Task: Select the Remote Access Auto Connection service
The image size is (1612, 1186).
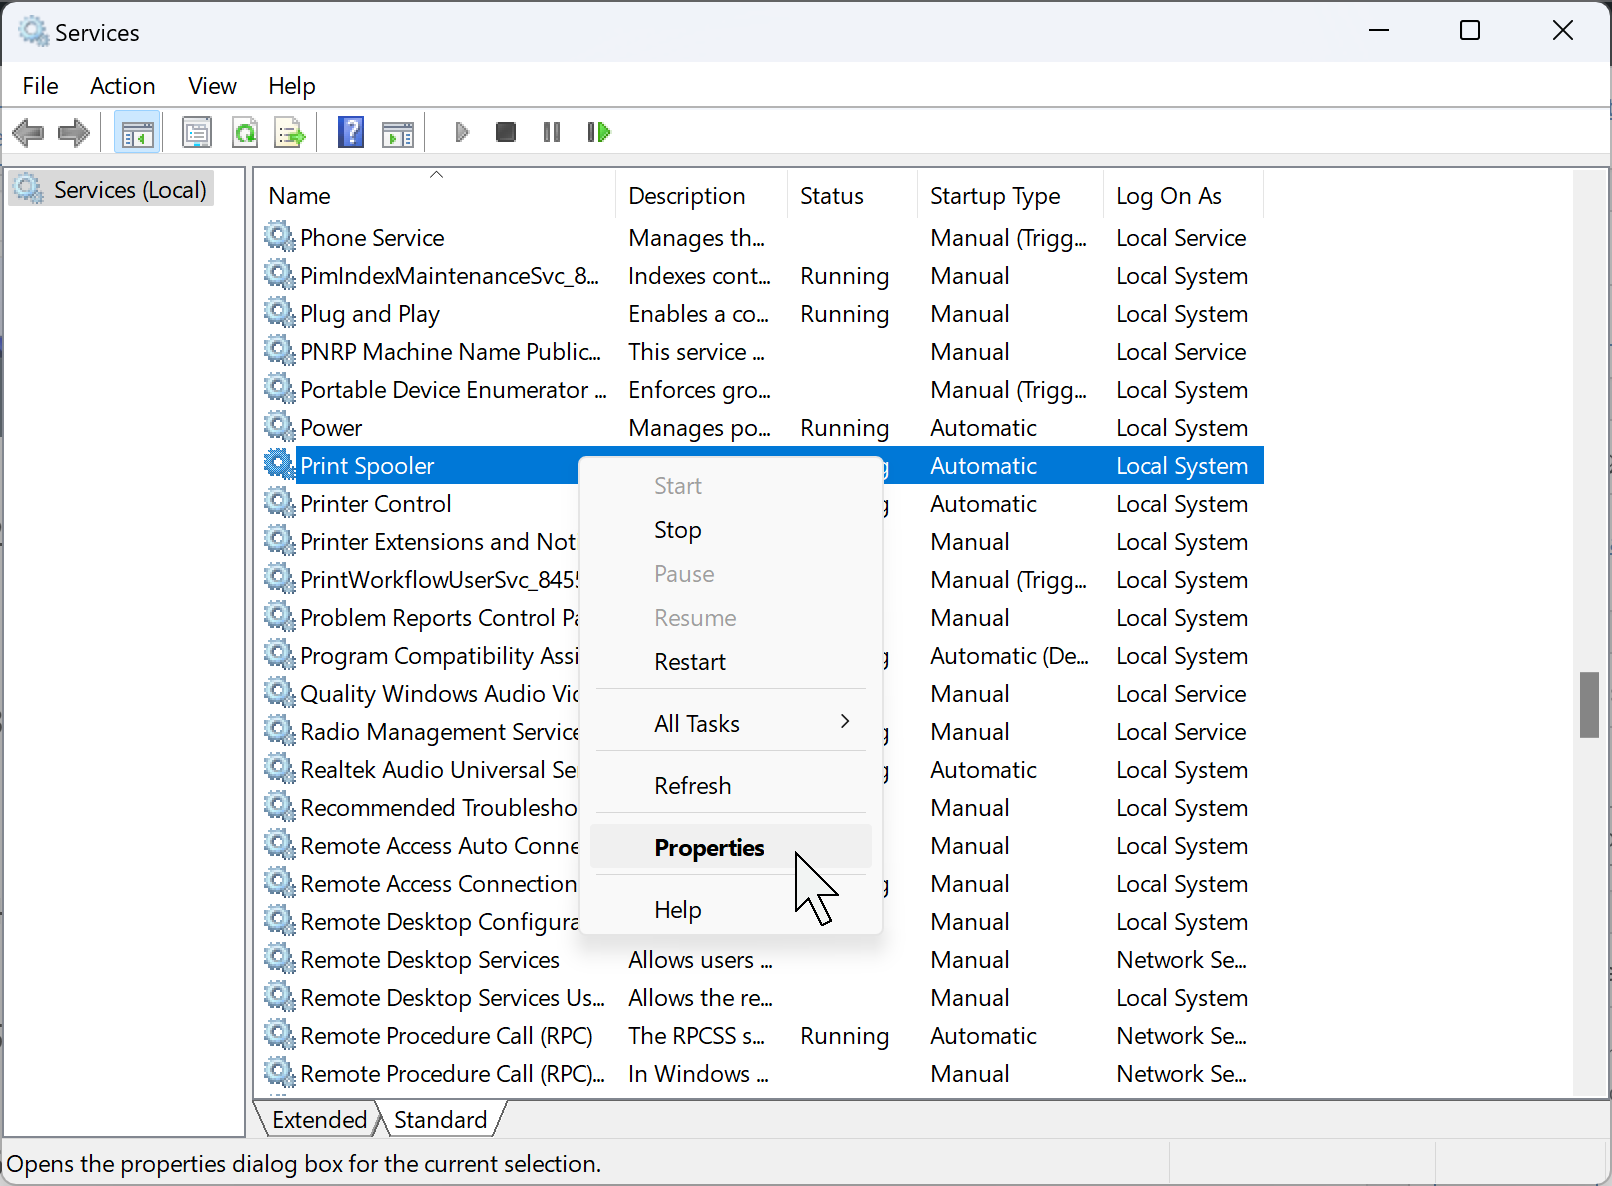Action: click(420, 845)
